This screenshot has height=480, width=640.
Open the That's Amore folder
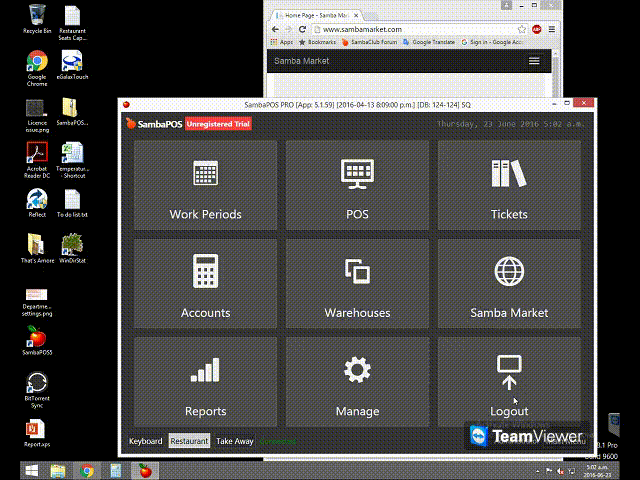pyautogui.click(x=37, y=248)
